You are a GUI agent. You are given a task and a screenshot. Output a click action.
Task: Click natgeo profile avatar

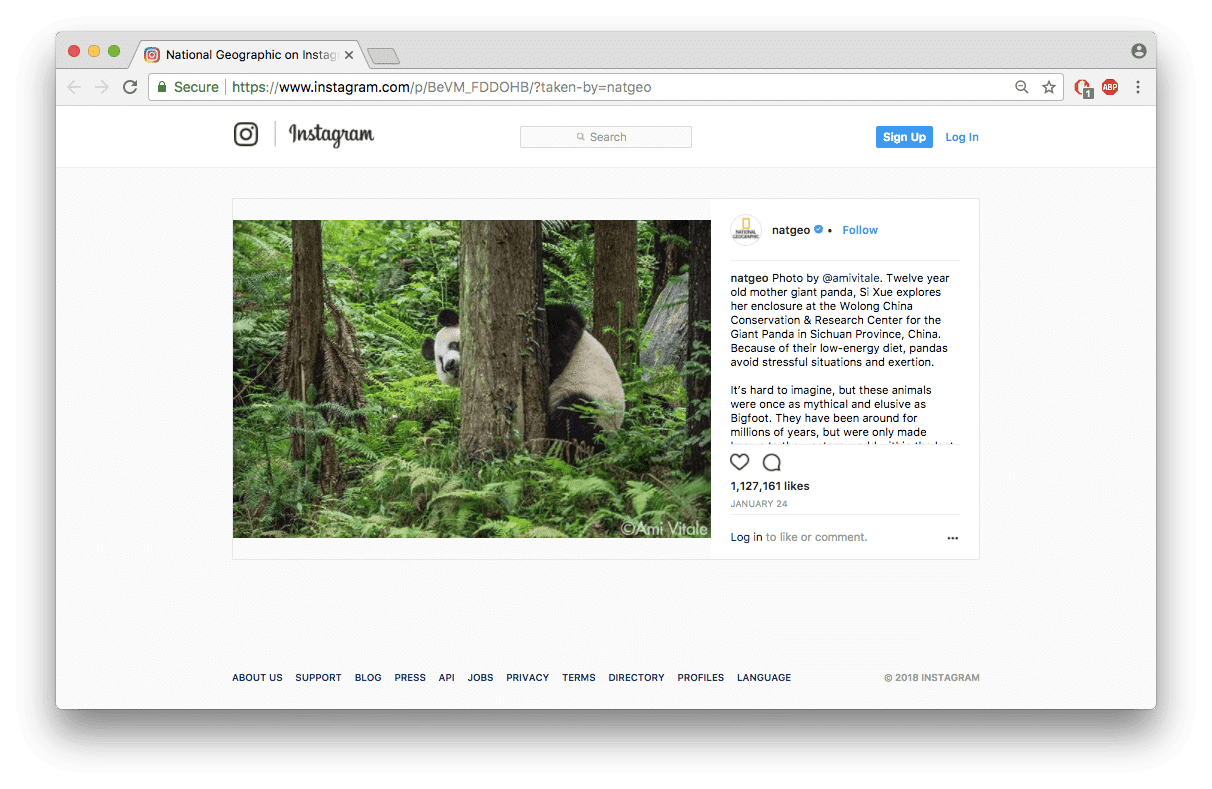coord(746,230)
